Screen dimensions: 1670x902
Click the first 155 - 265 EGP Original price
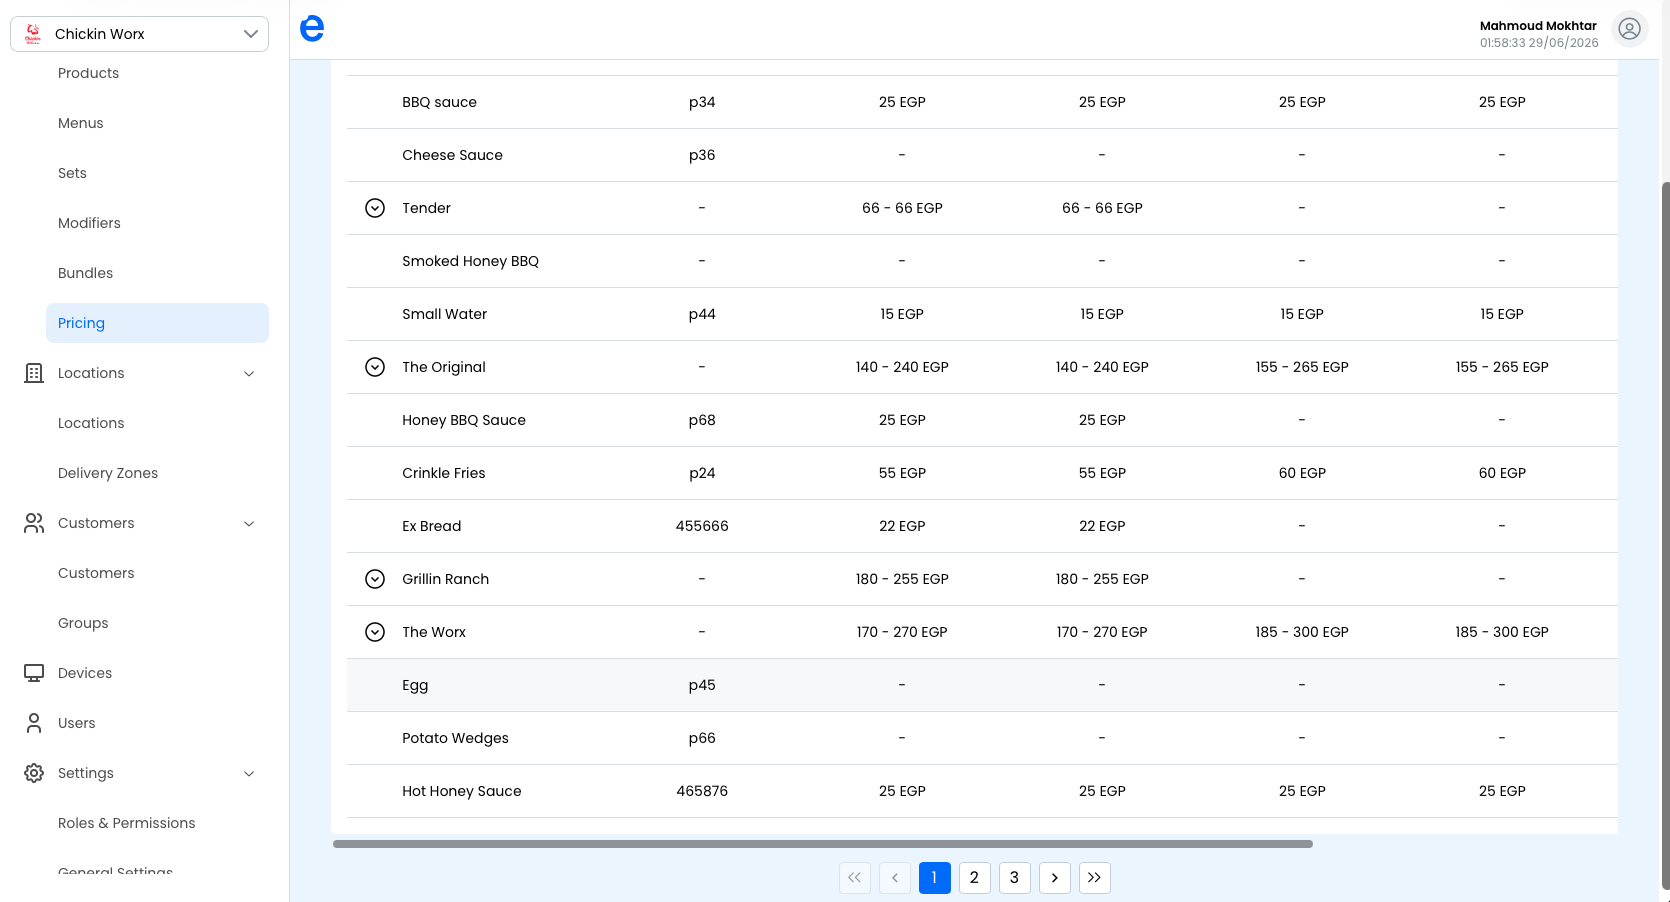point(1302,367)
